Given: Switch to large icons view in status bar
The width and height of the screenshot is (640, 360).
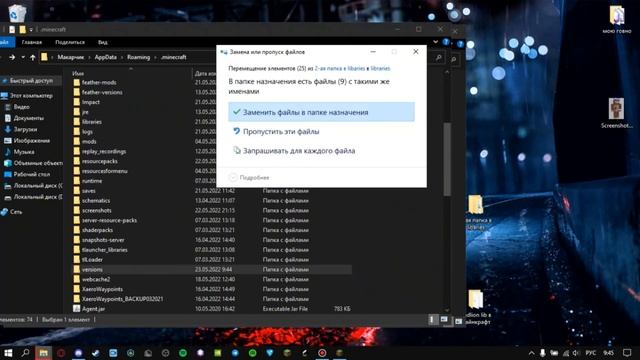Looking at the screenshot, I should [444, 320].
